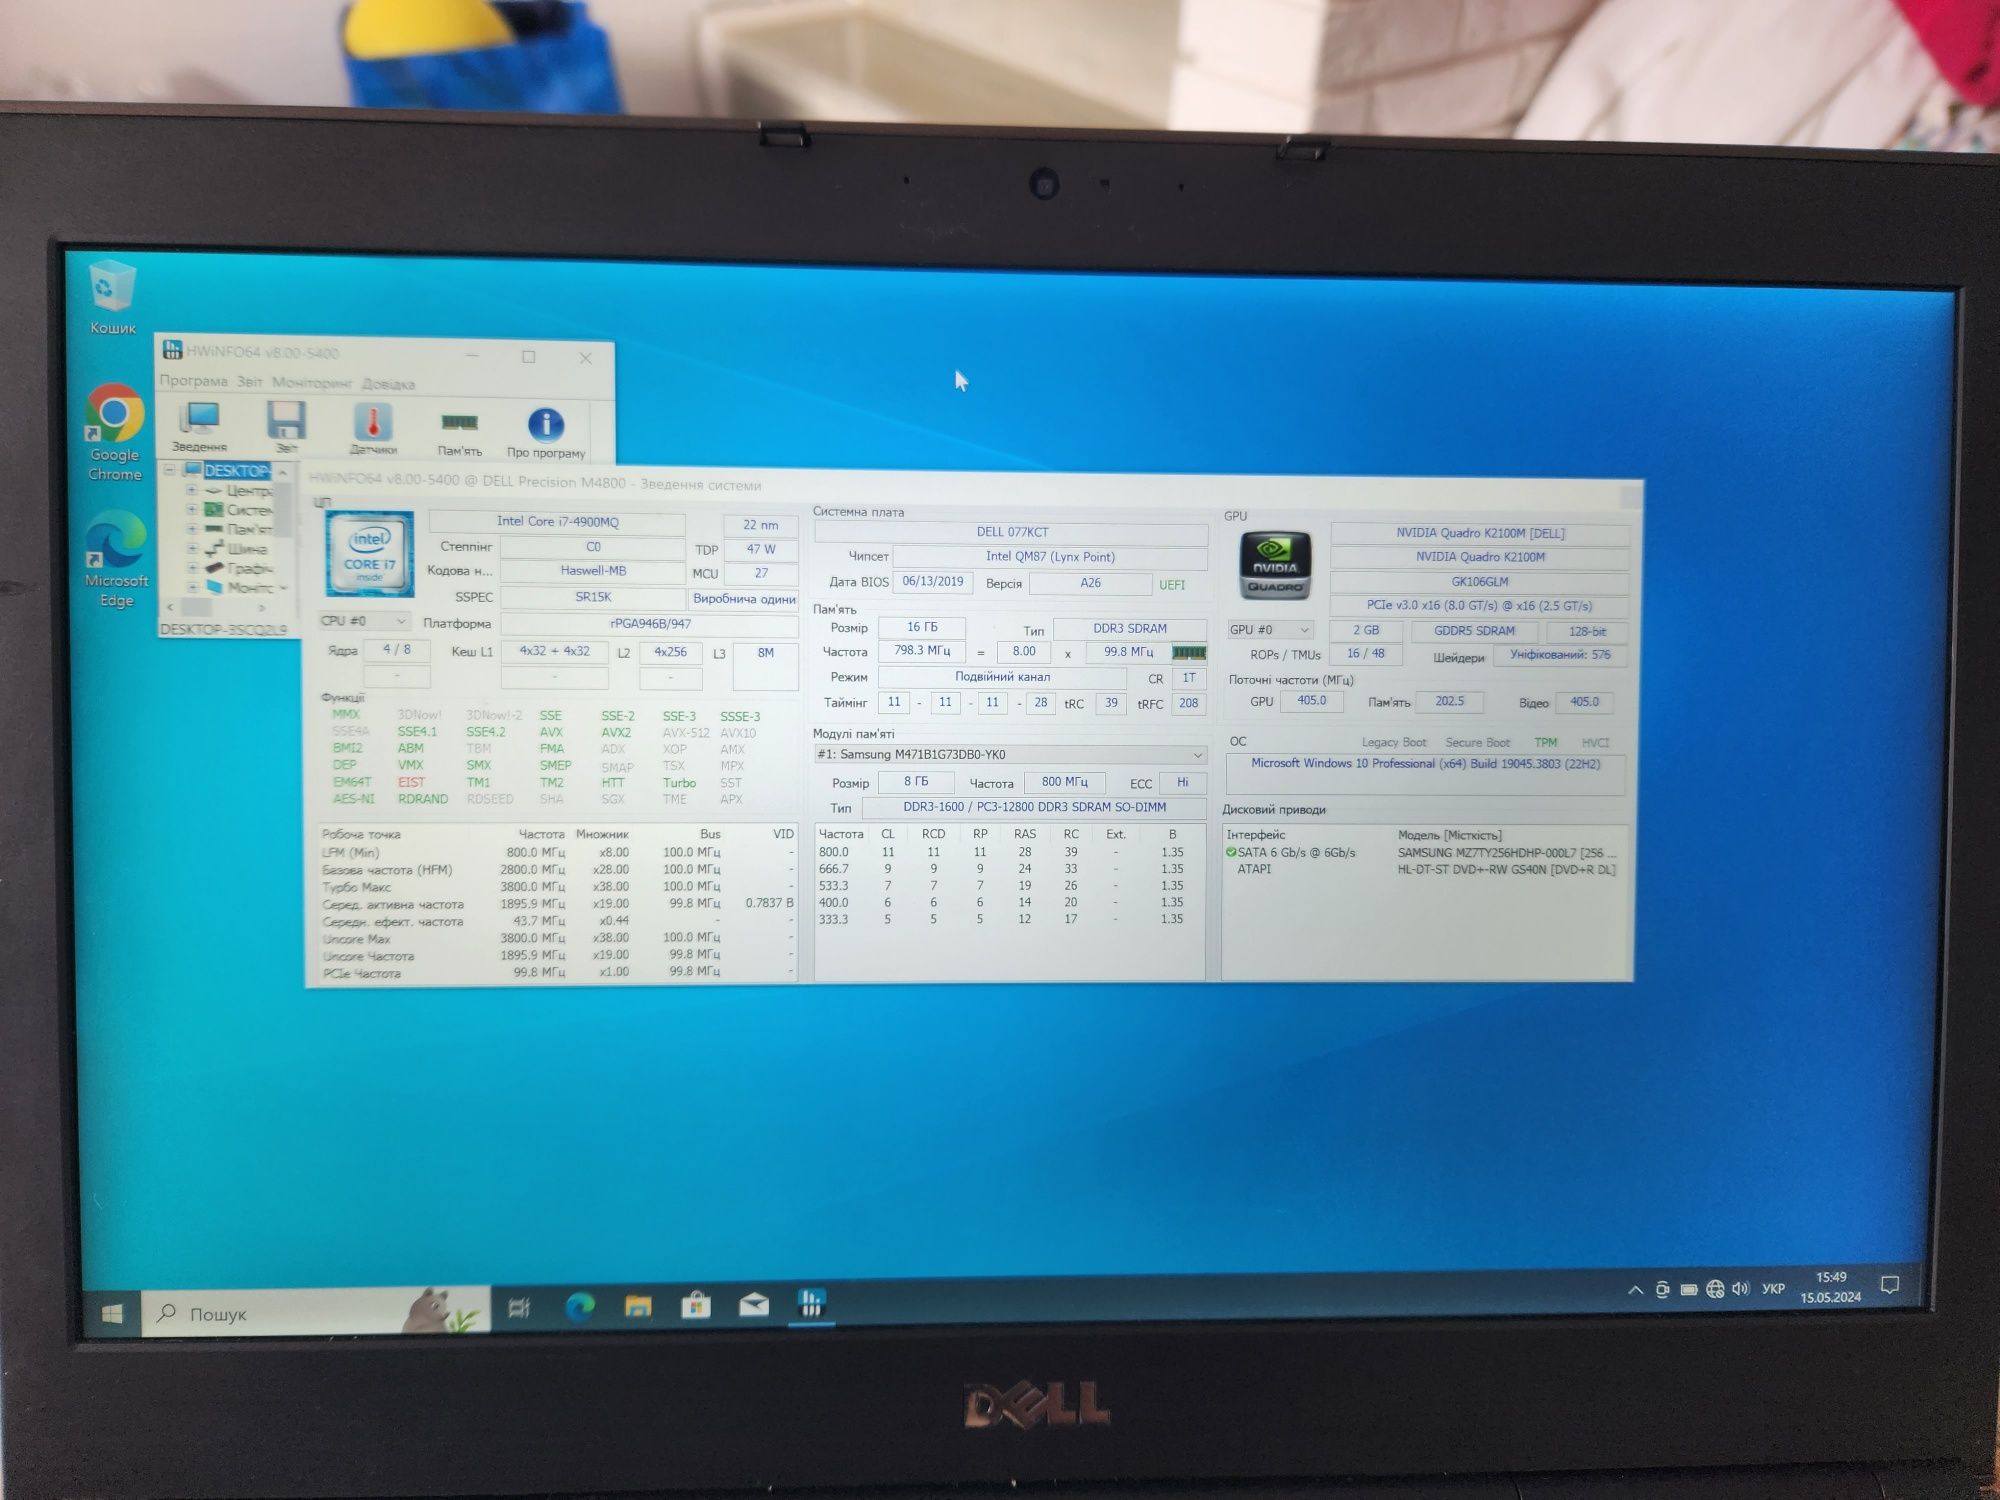Click the green memory module chip icon
This screenshot has width=2000, height=1500.
[x=1189, y=652]
